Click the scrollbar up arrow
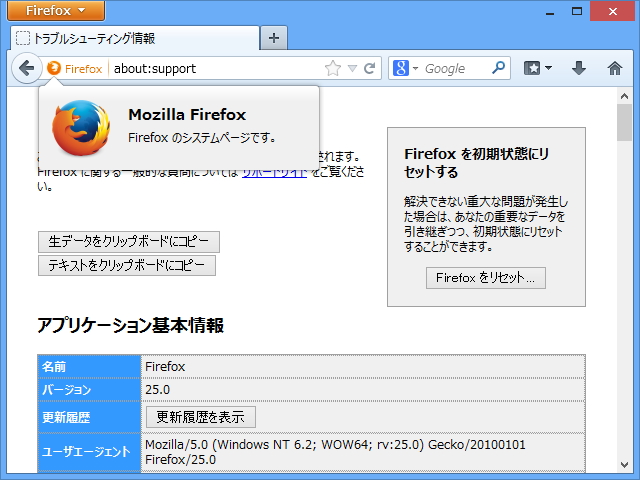 pos(624,96)
